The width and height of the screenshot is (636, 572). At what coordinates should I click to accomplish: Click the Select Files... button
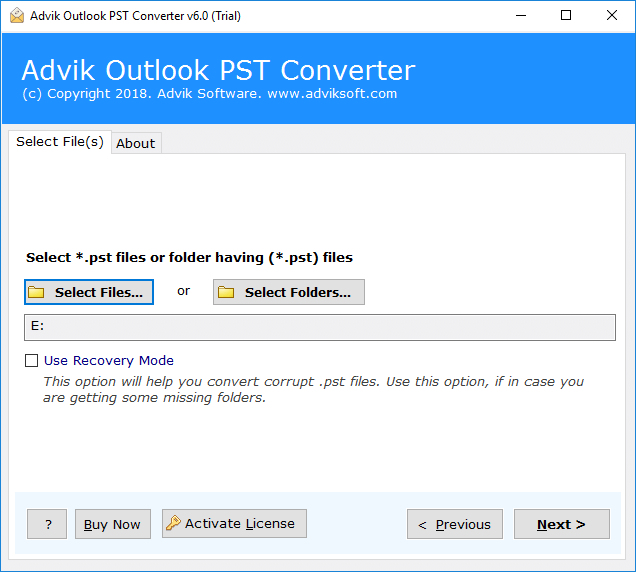[89, 292]
